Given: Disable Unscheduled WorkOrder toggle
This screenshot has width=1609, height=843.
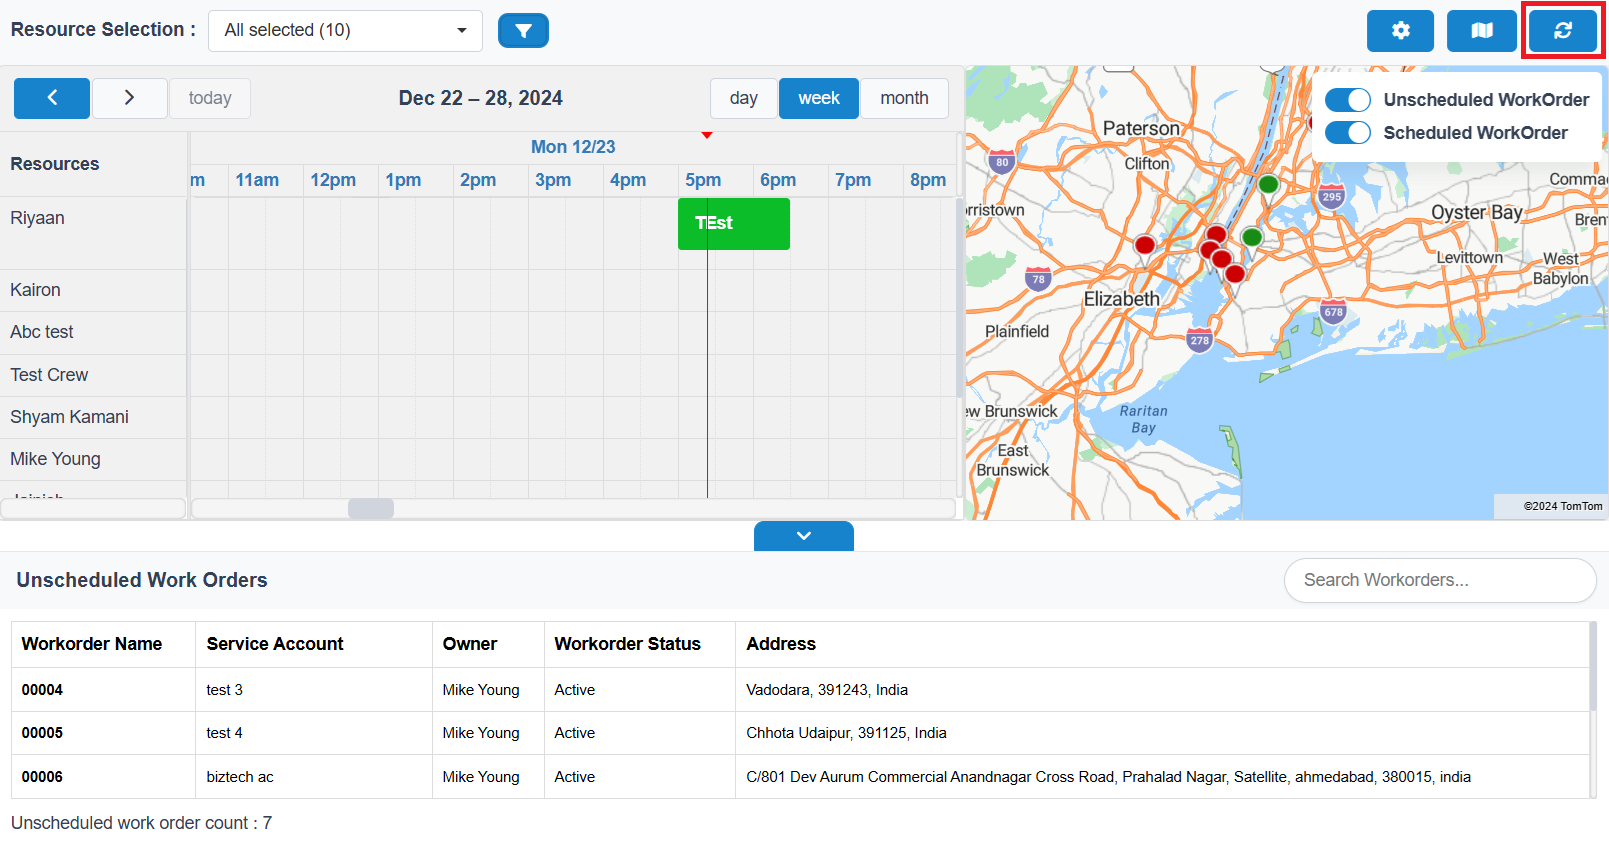Looking at the screenshot, I should coord(1347,100).
